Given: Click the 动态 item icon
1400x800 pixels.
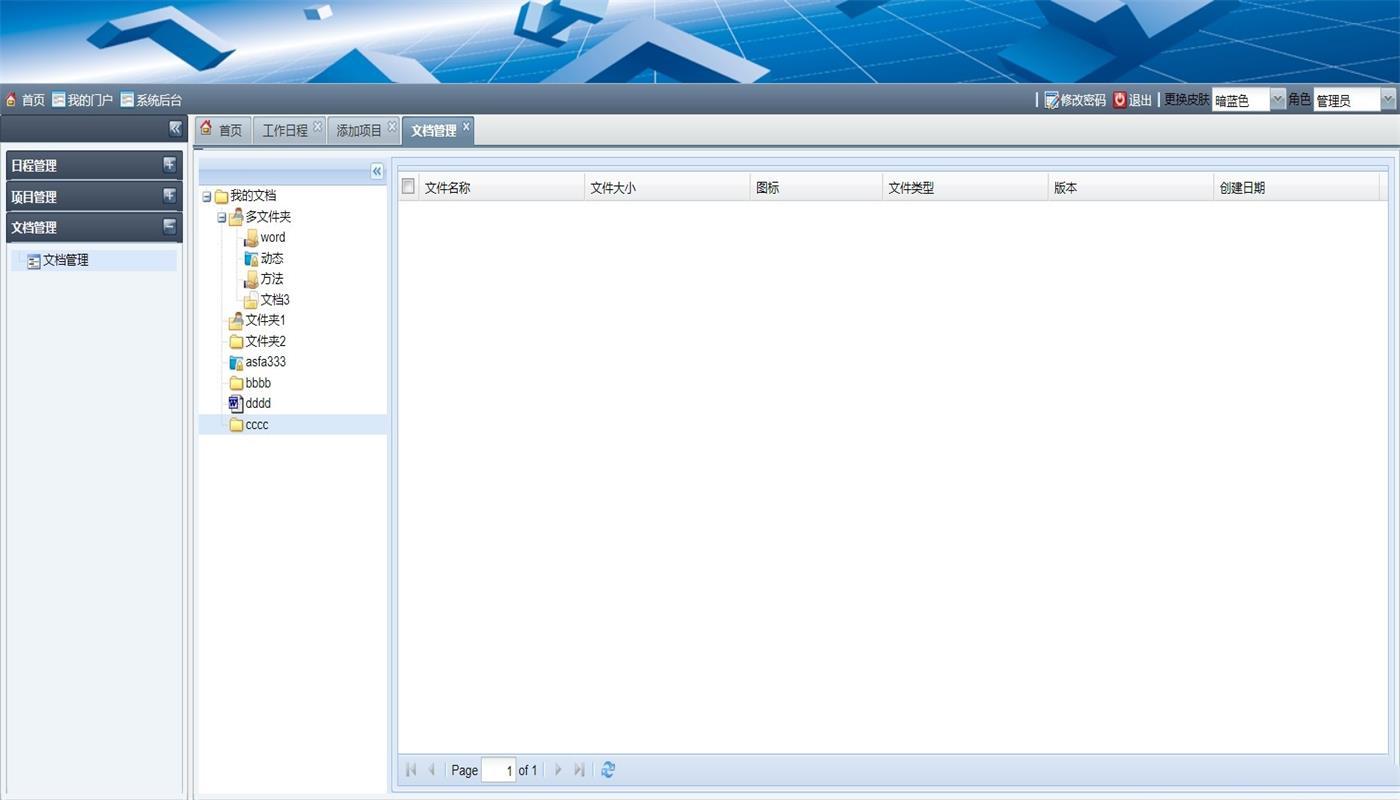Looking at the screenshot, I should pyautogui.click(x=251, y=259).
